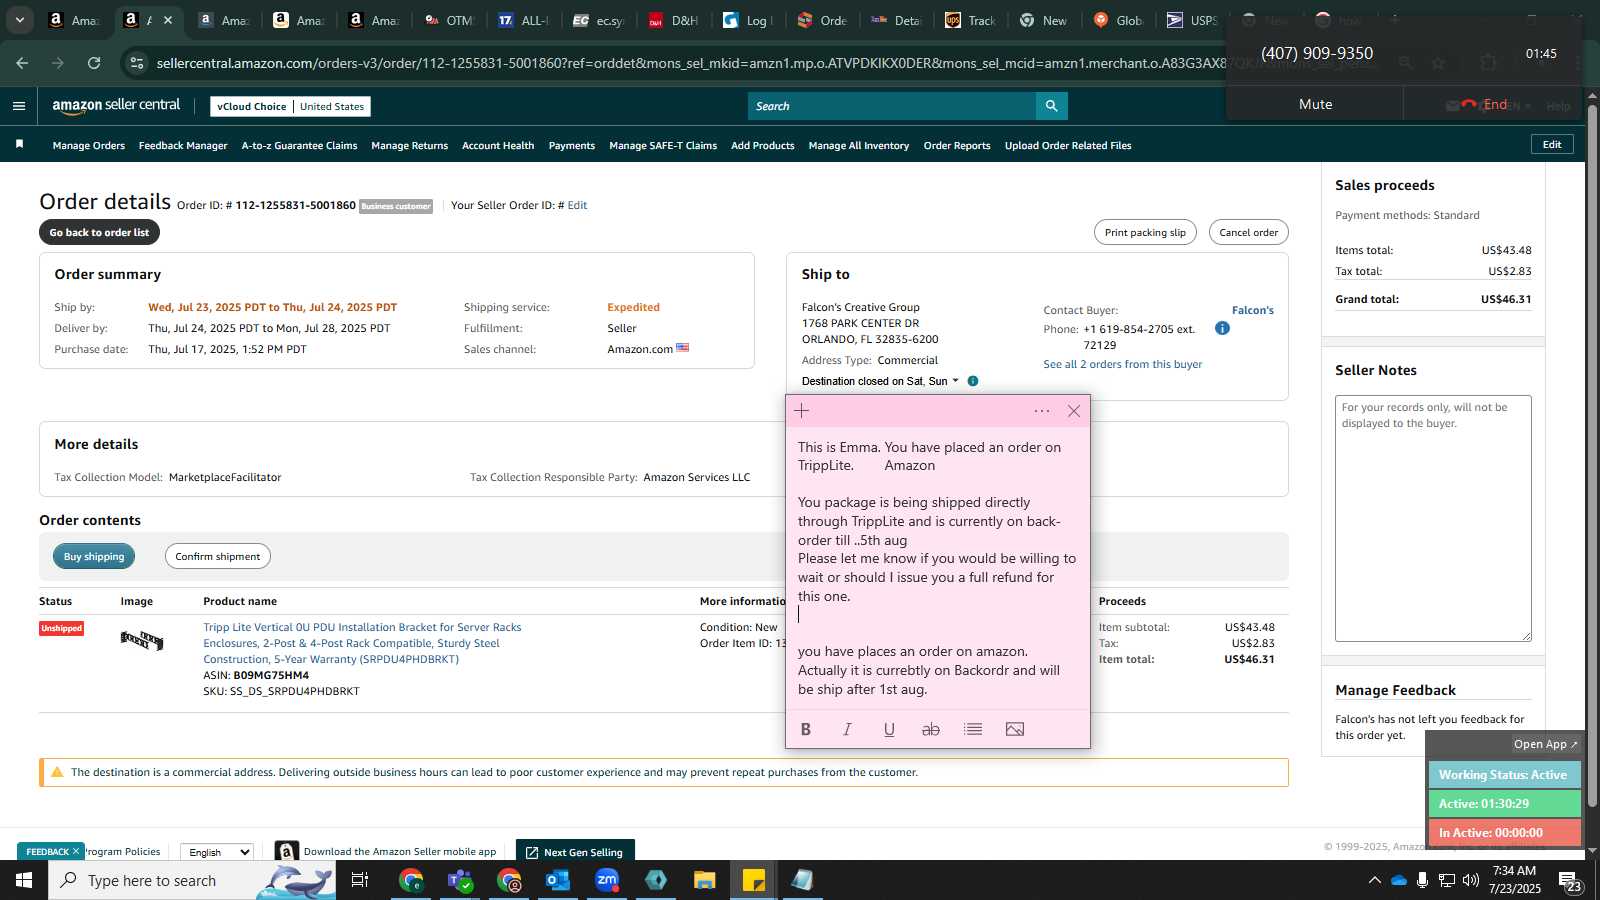Click the Seller Central search field
Viewport: 1600px width, 900px height.
pos(892,106)
